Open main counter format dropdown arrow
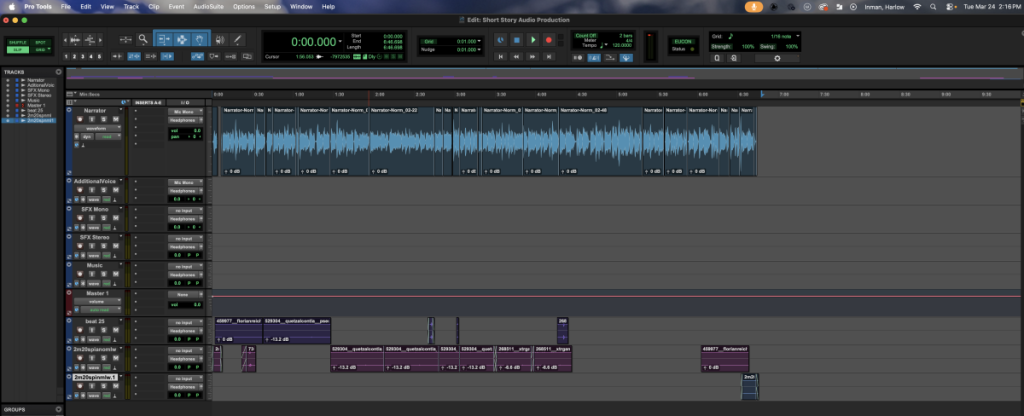The image size is (1024, 416). [340, 42]
